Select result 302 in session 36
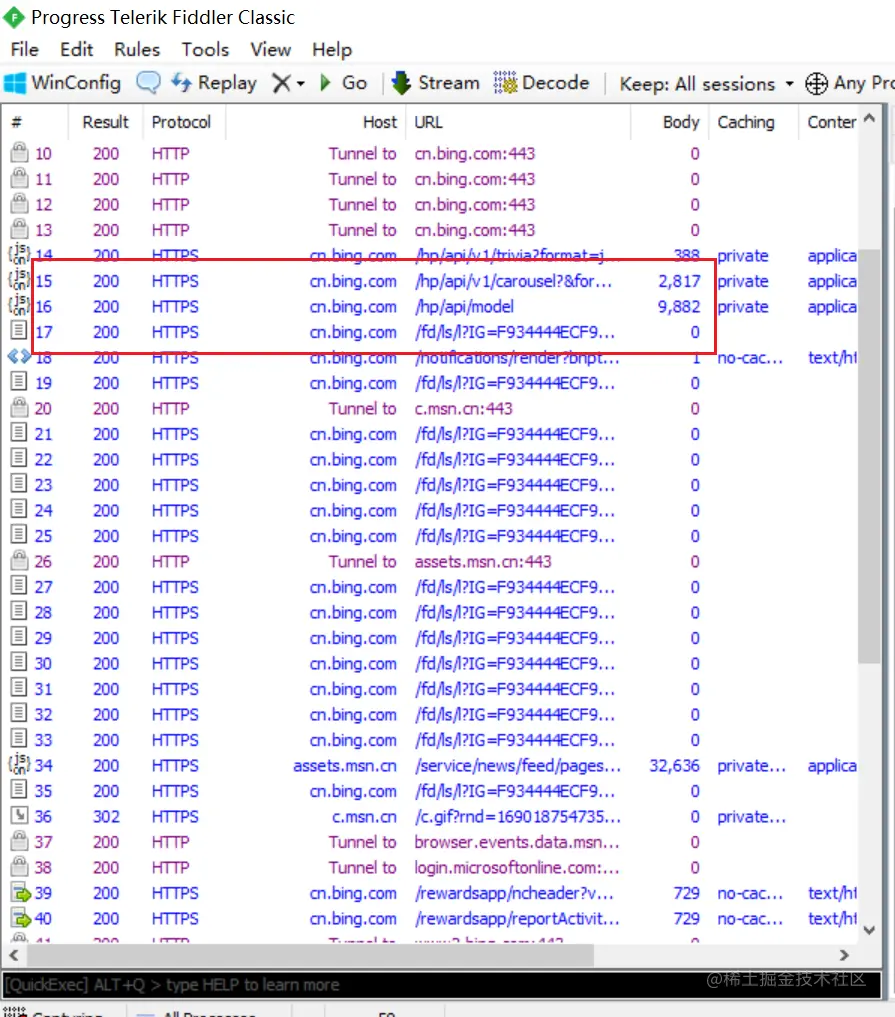This screenshot has width=895, height=1017. (106, 817)
